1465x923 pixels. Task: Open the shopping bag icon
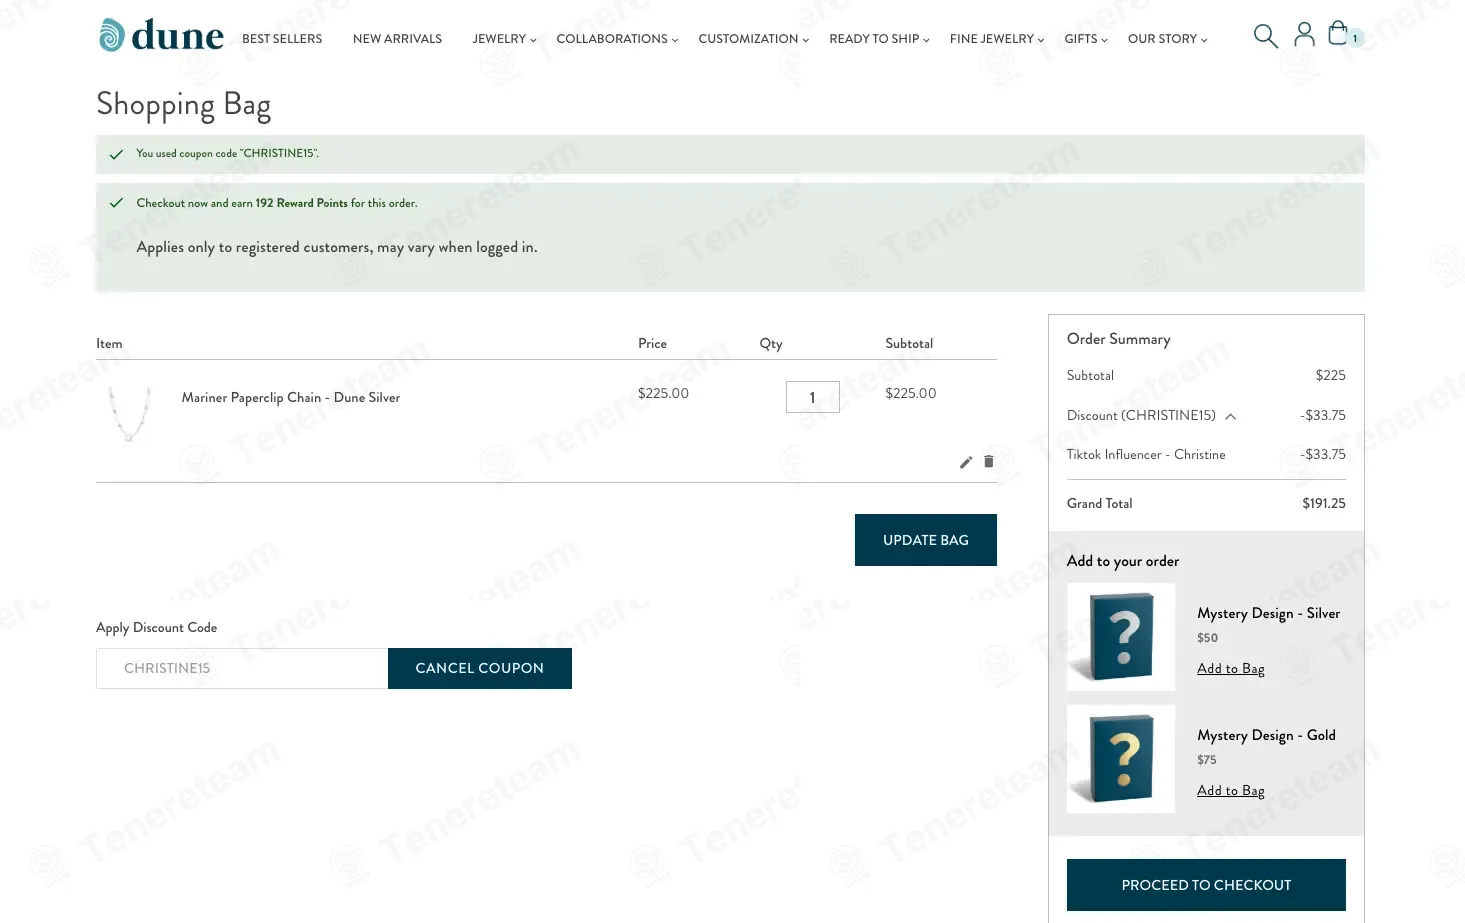coord(1338,34)
